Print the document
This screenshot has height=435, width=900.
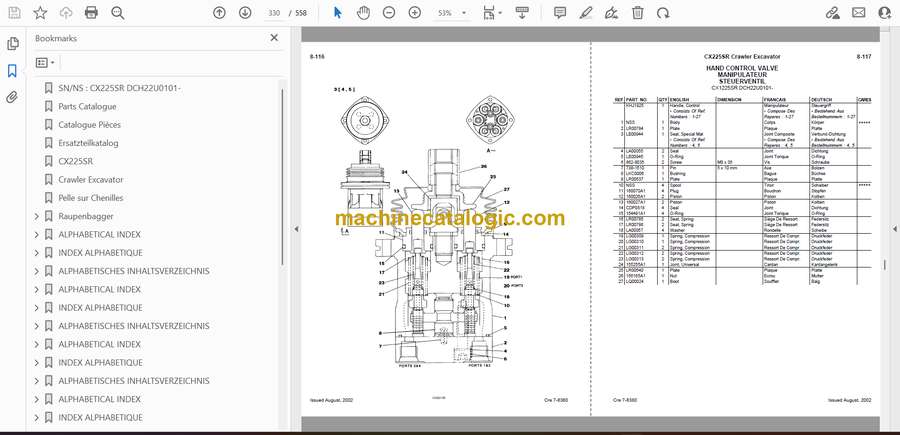coord(91,13)
